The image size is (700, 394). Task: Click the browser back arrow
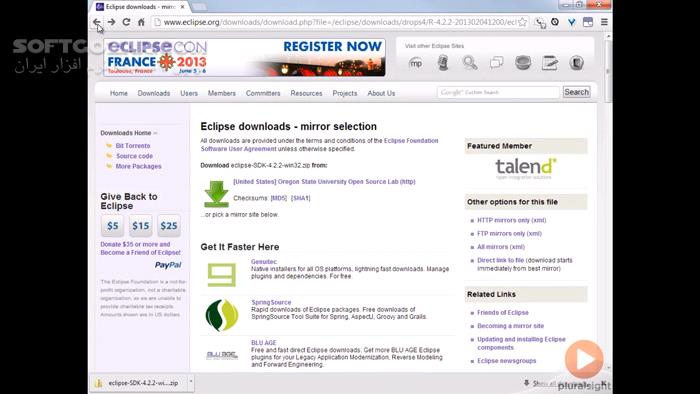pyautogui.click(x=96, y=22)
